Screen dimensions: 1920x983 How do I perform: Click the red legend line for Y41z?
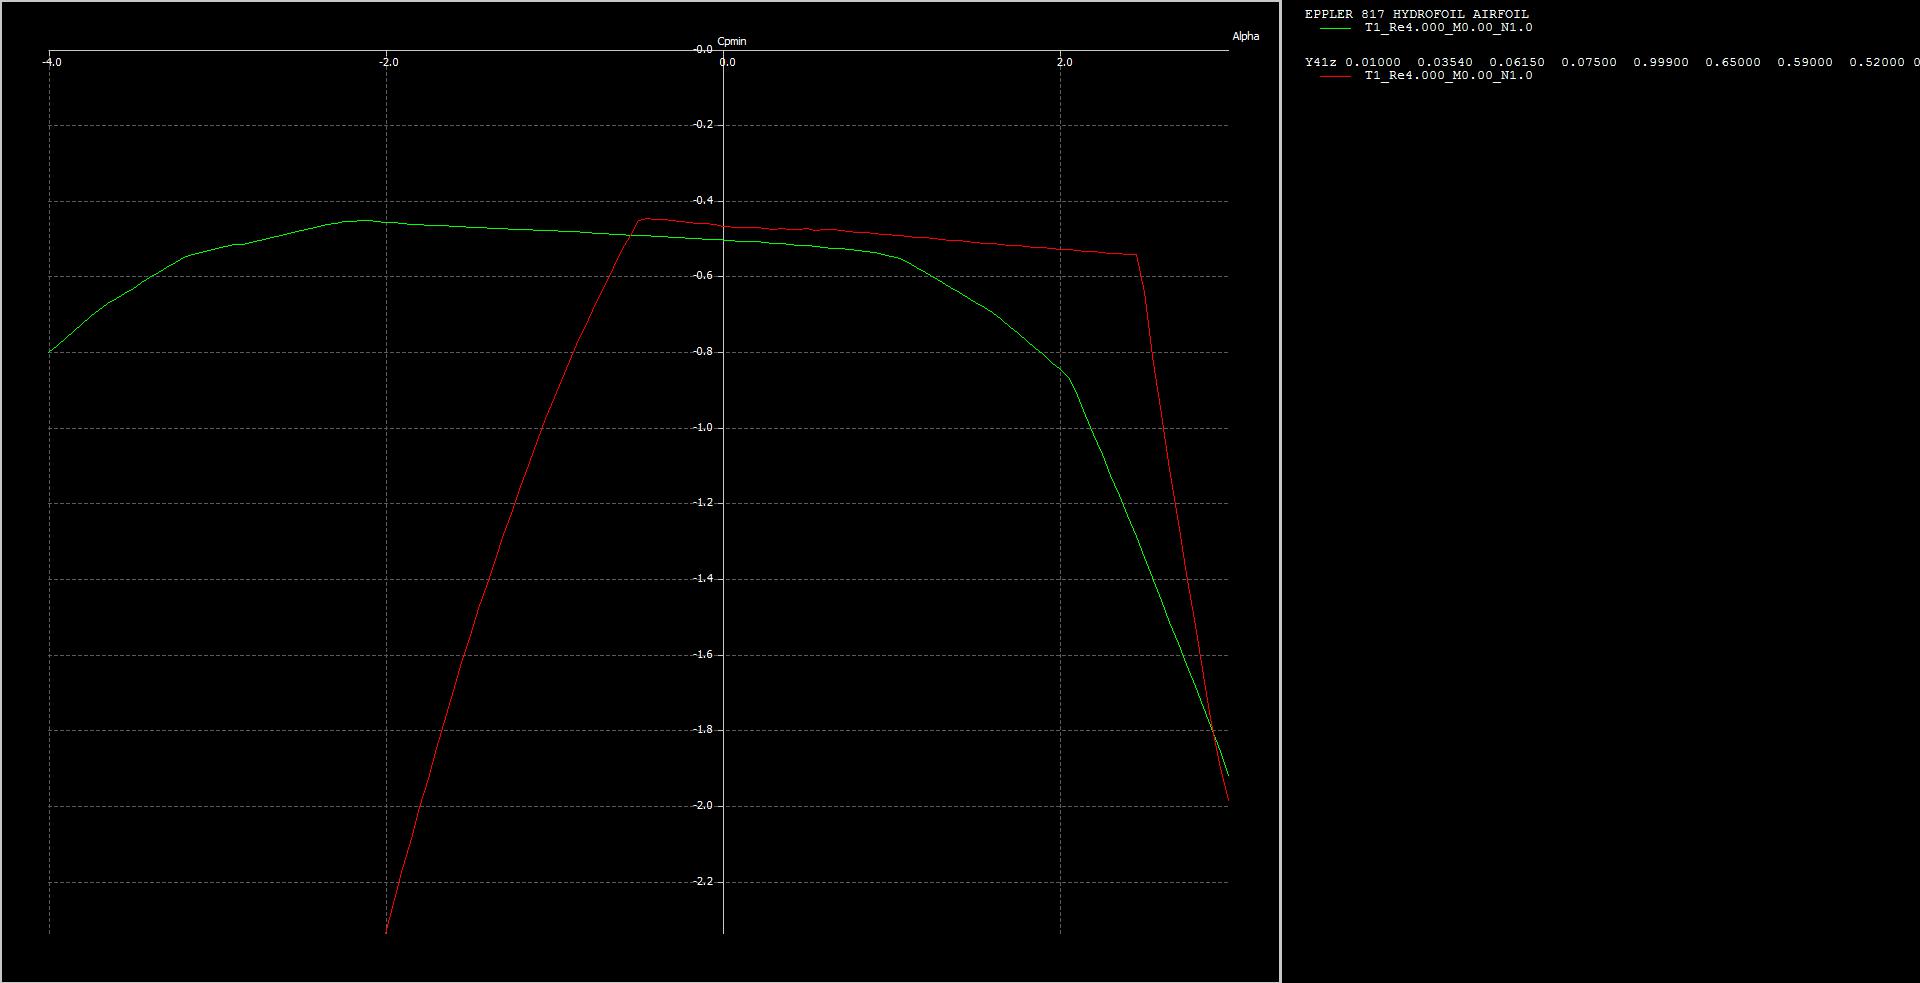pos(1335,76)
